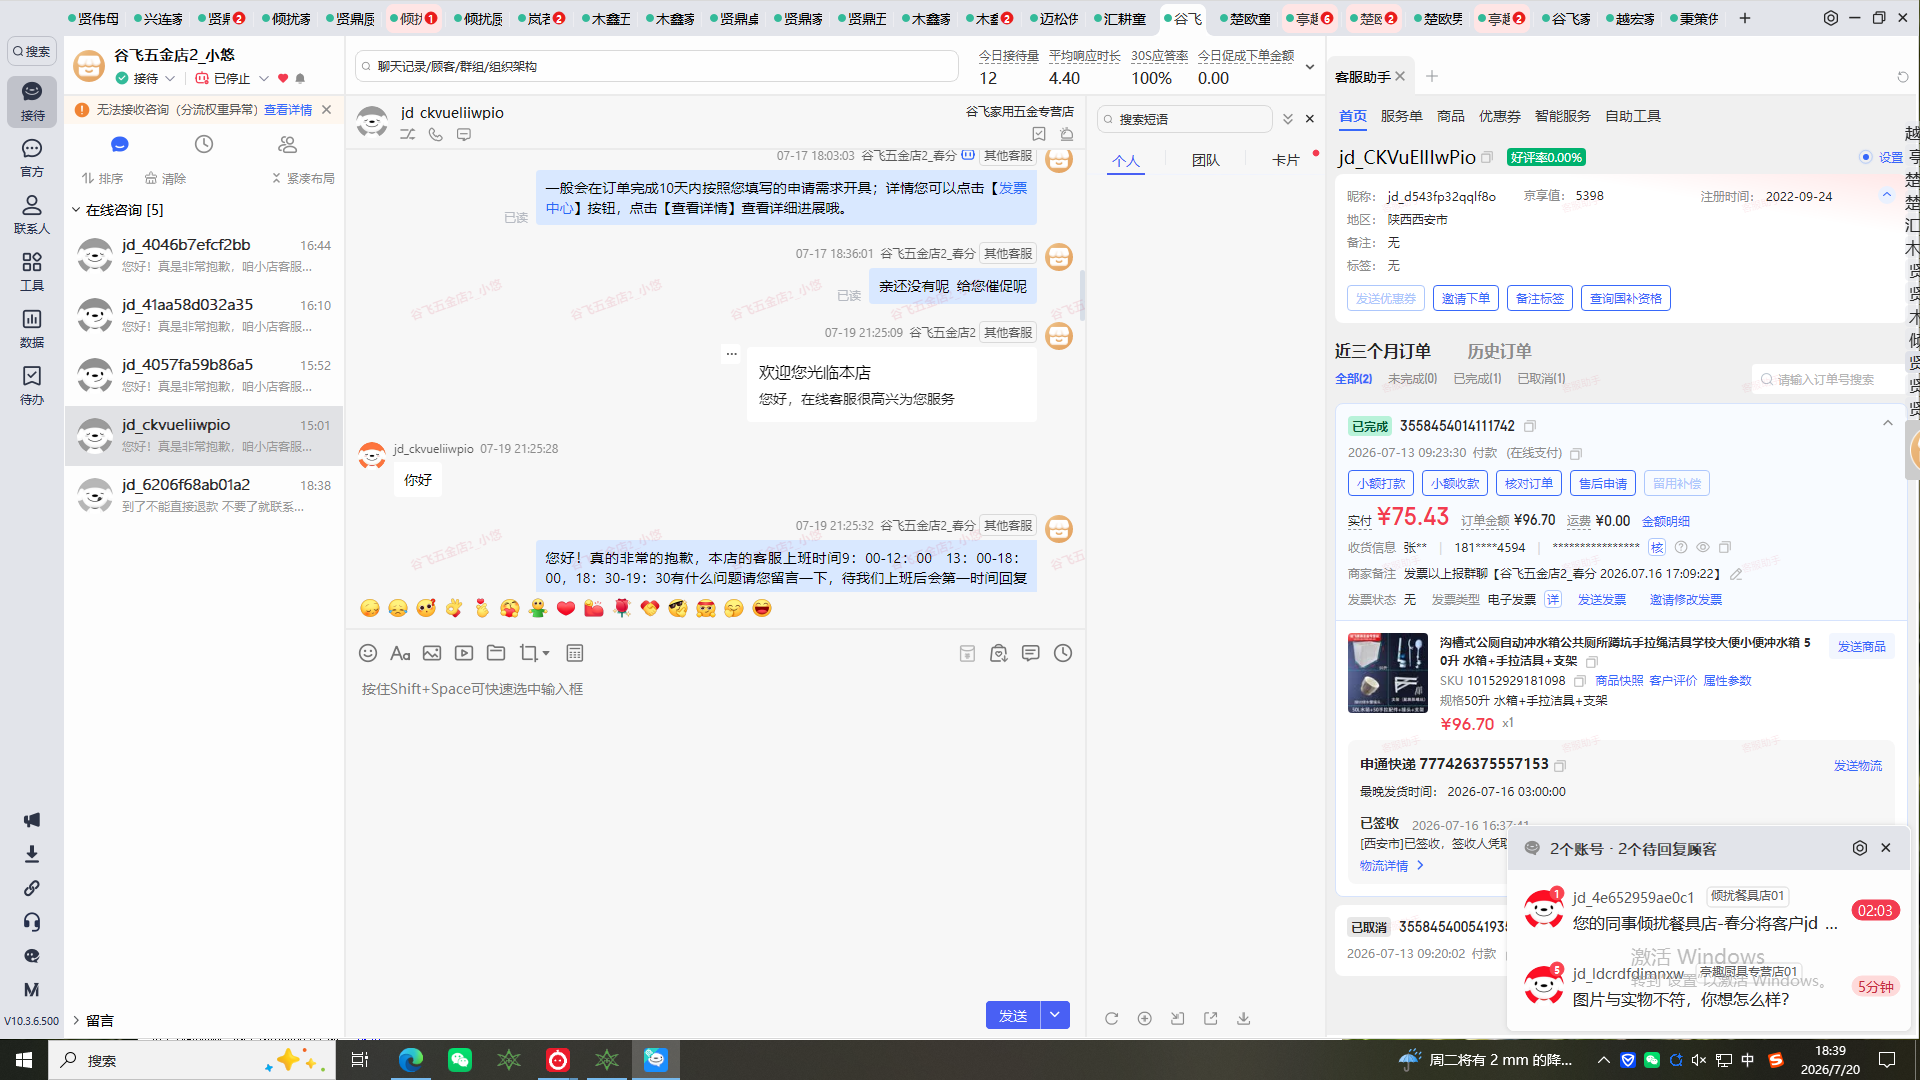Open the 查看详情 link in warning bar
1920x1080 pixels.
[288, 110]
